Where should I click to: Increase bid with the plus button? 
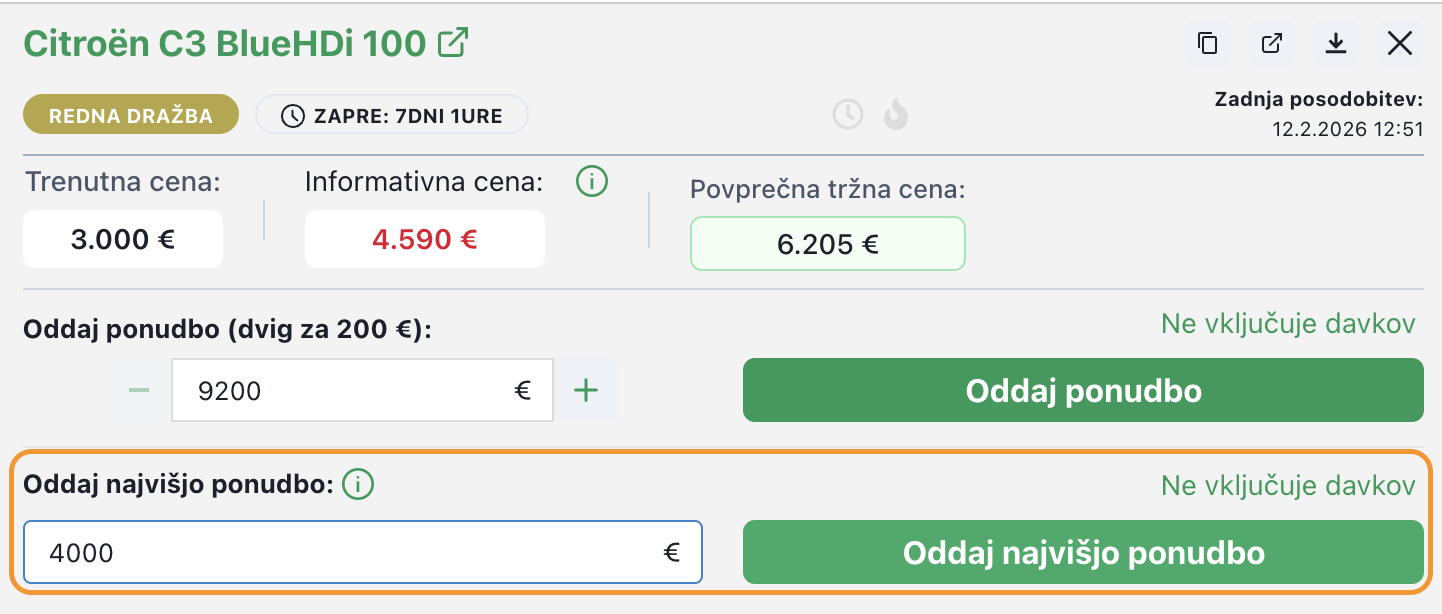pyautogui.click(x=586, y=390)
